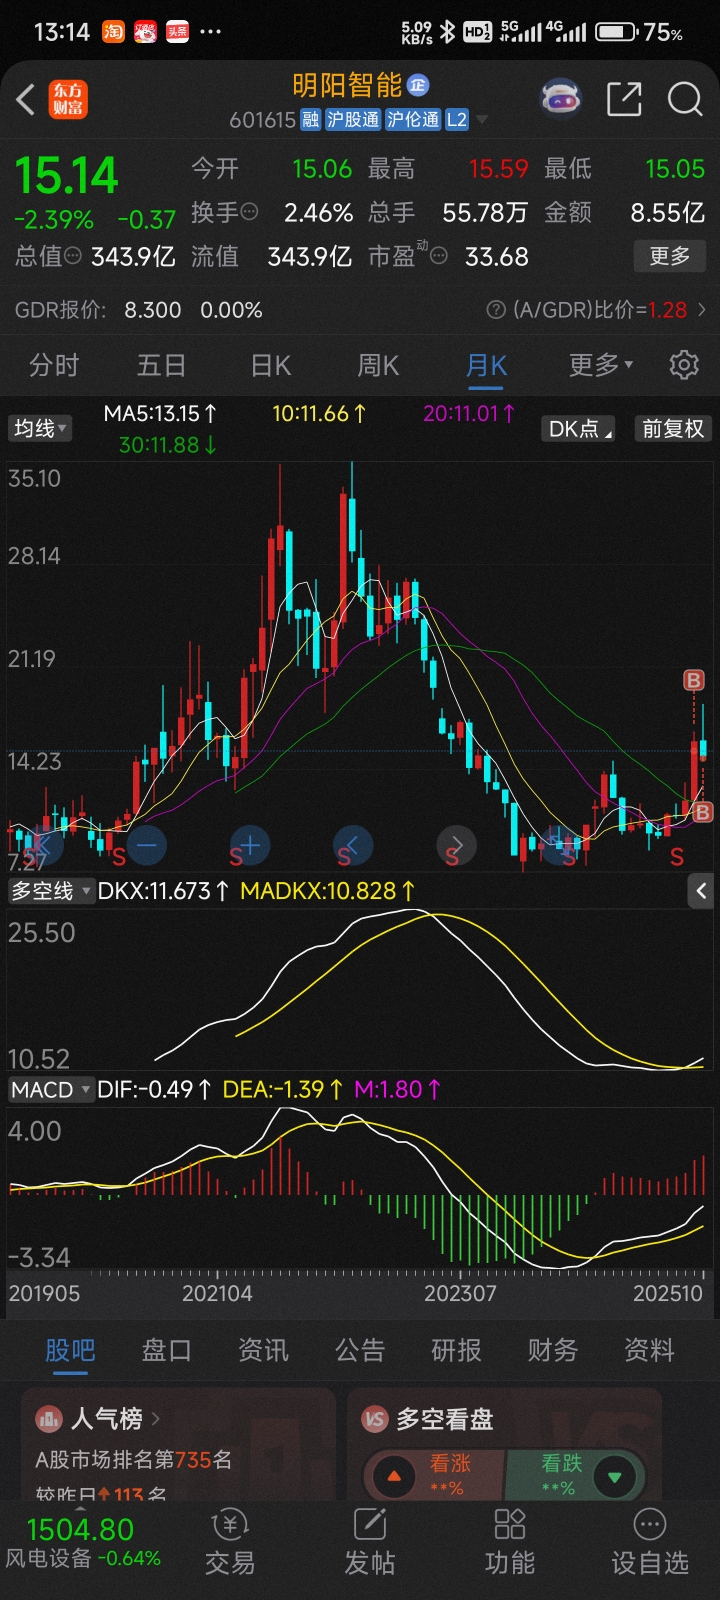The image size is (720, 1600).
Task: Tap the 正 badge beside stock name
Action: [x=418, y=85]
